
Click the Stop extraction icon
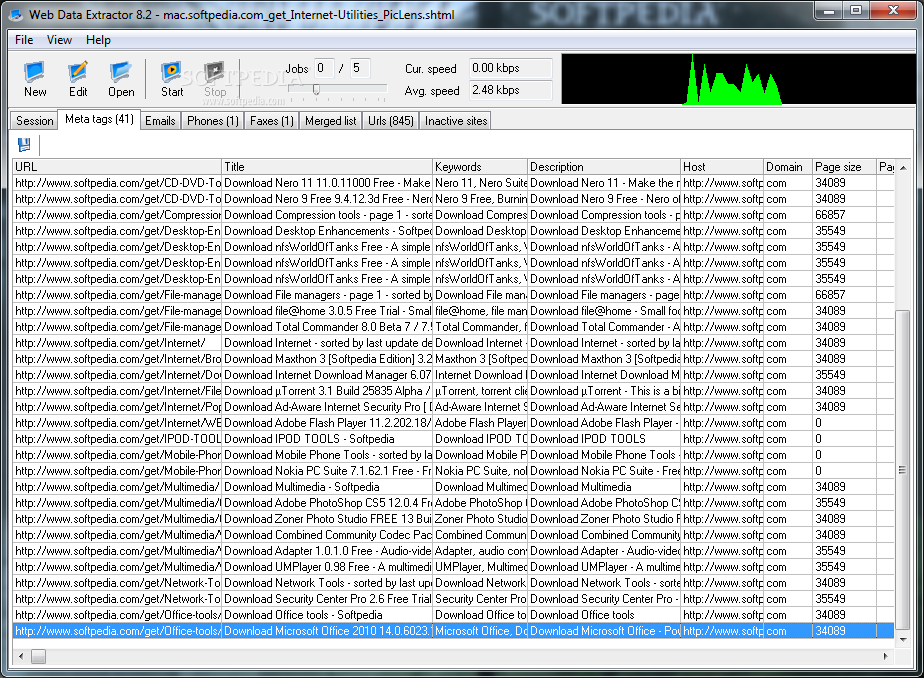[x=214, y=71]
